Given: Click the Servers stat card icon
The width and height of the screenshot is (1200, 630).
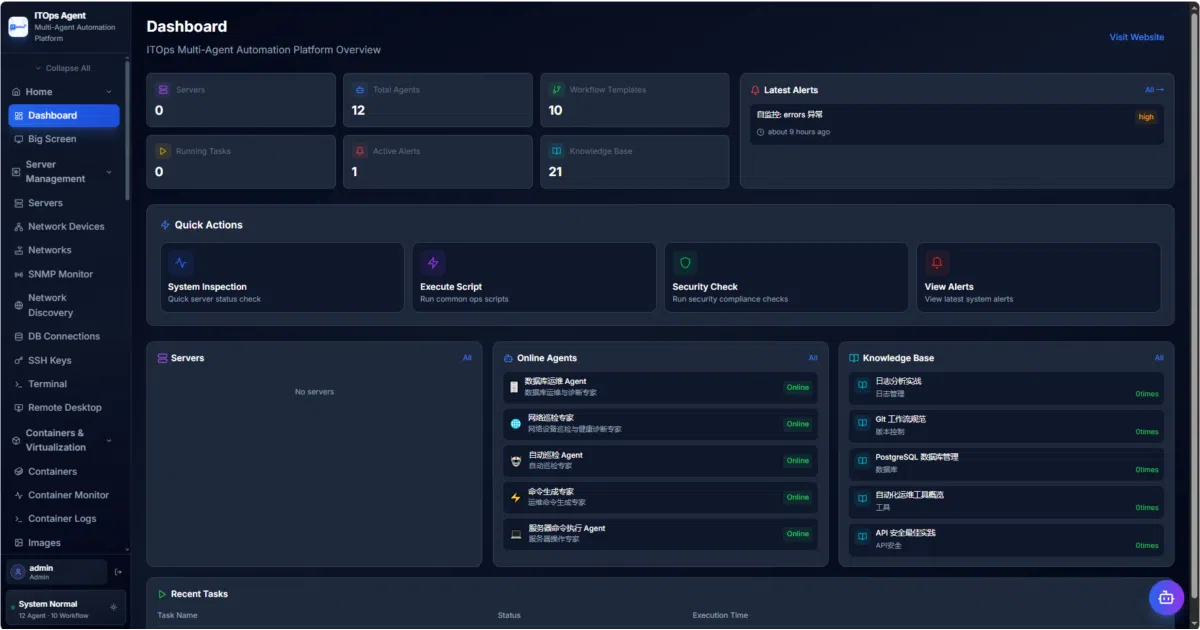Looking at the screenshot, I should click(163, 90).
